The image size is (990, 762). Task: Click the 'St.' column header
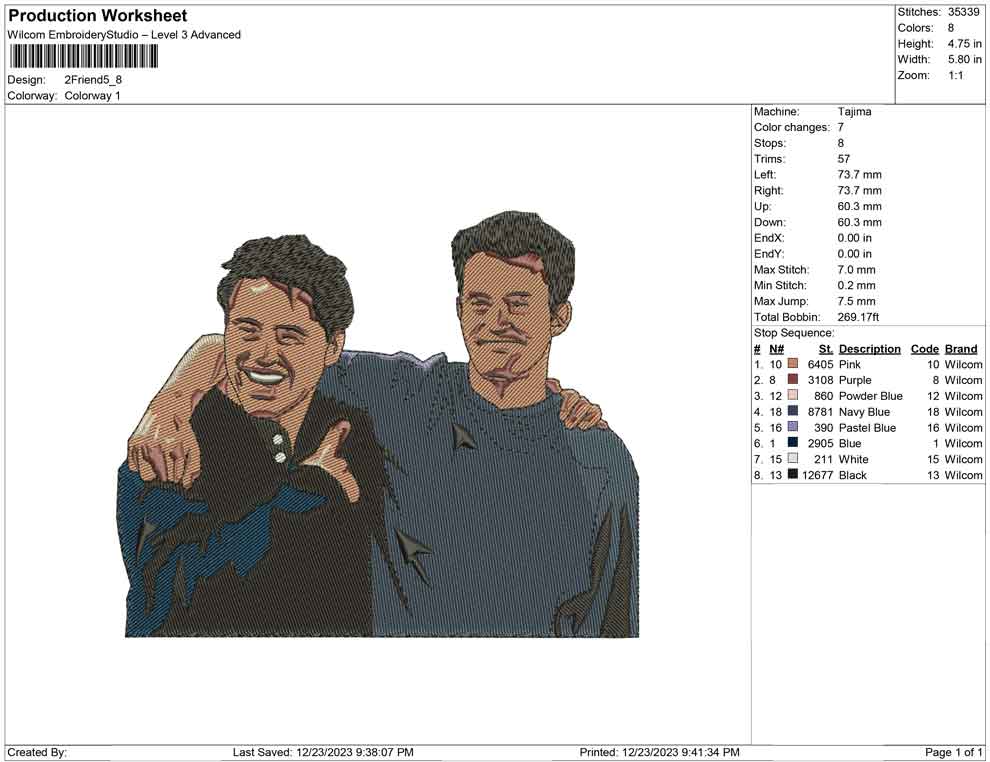click(x=826, y=349)
